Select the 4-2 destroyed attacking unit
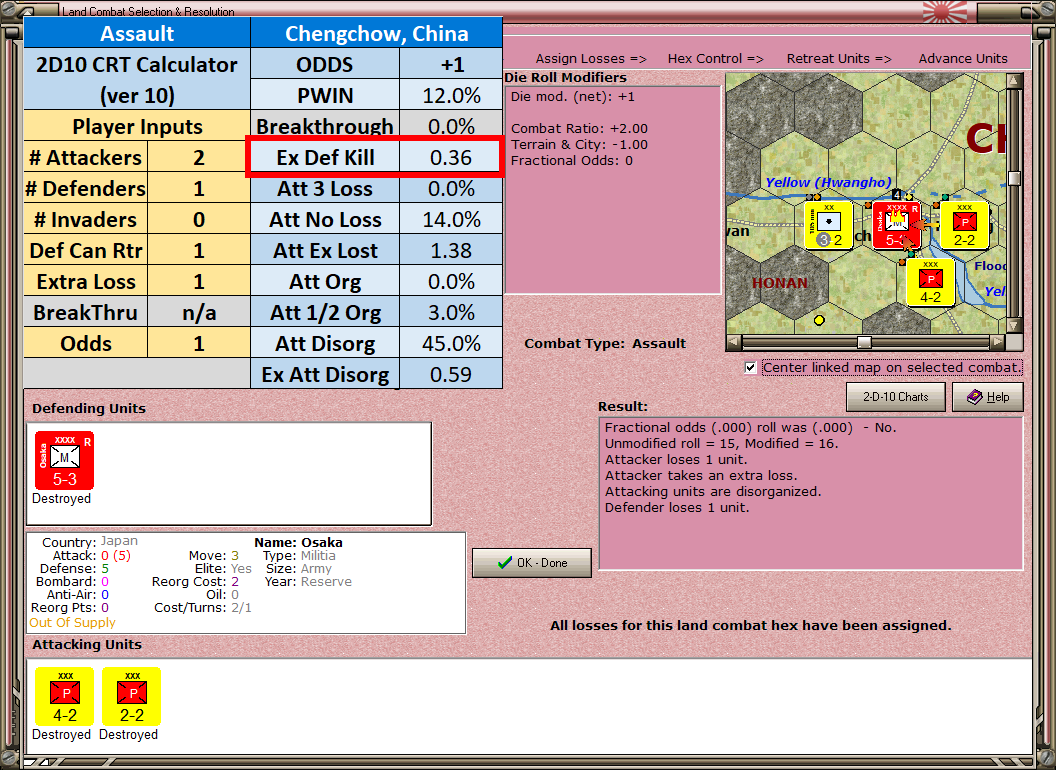 (65, 696)
